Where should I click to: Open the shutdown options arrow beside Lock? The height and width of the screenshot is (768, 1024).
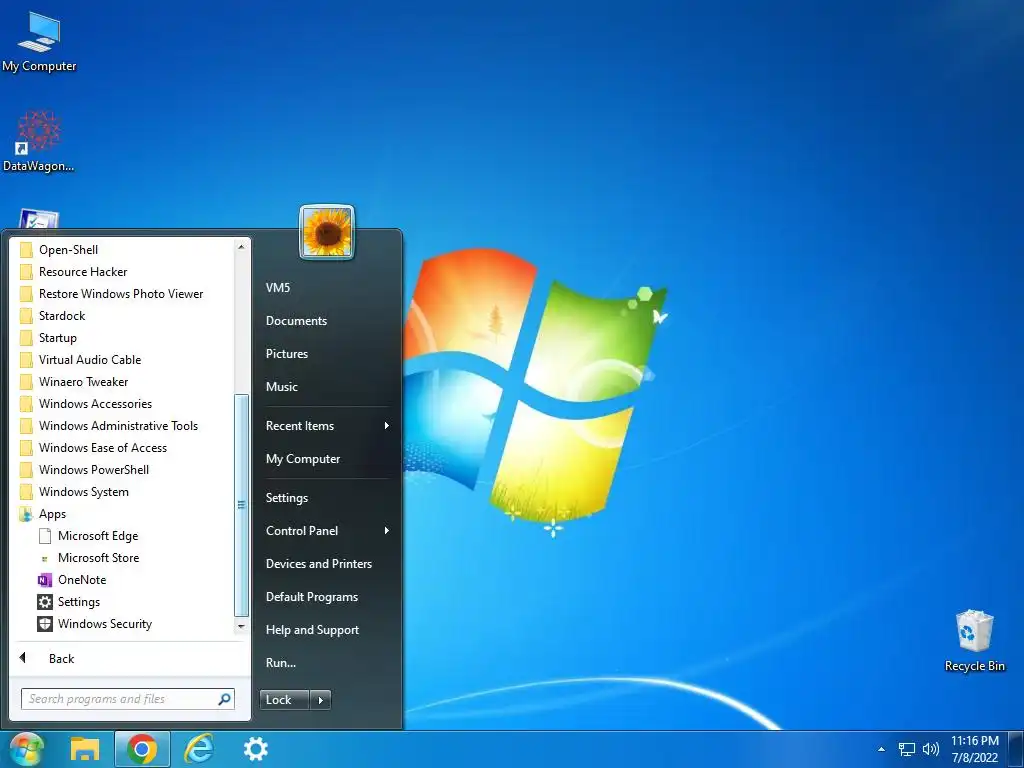click(x=320, y=700)
